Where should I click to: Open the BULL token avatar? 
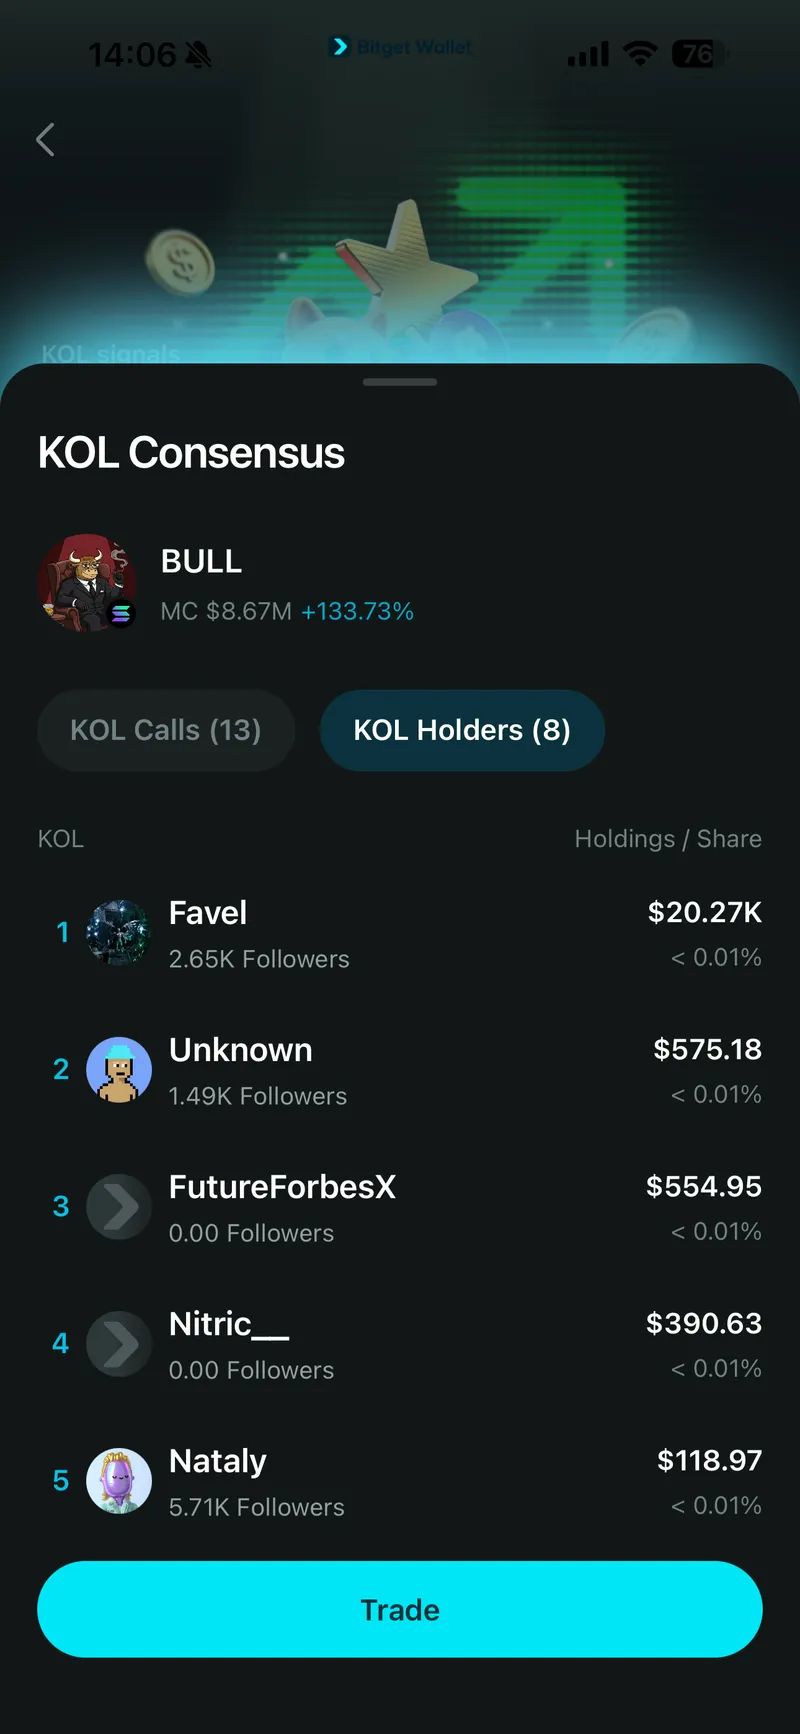[87, 583]
